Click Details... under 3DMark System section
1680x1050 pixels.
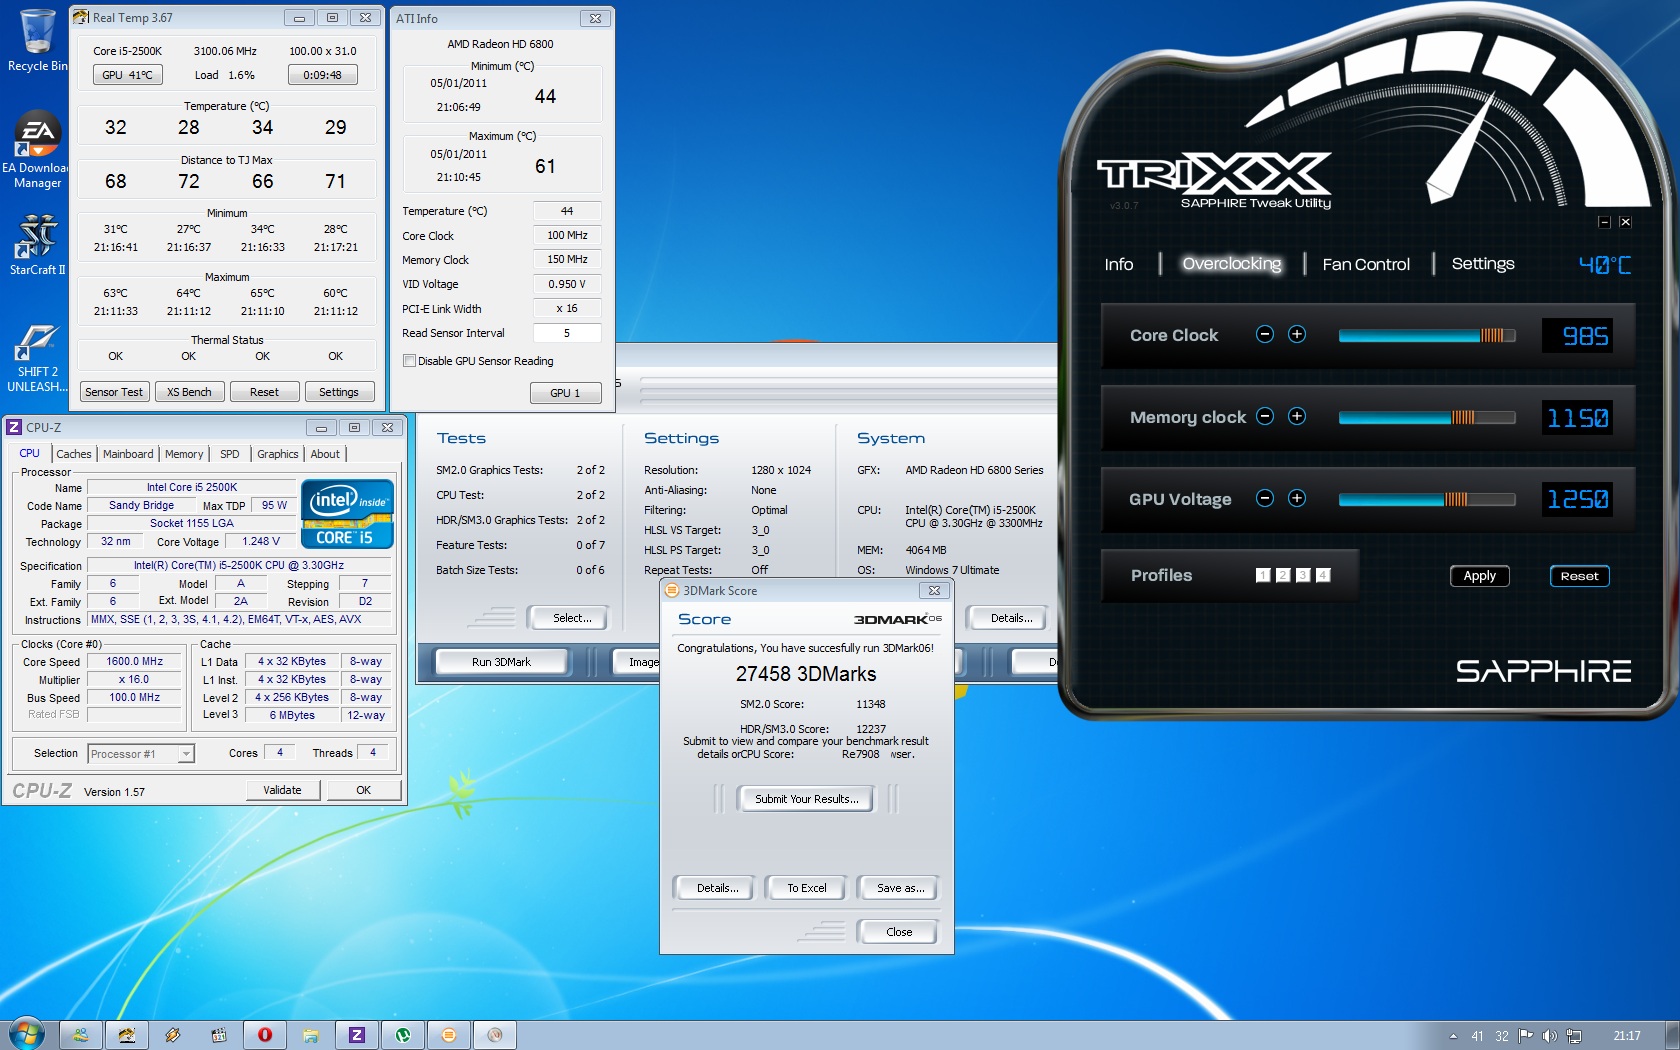pos(1011,618)
